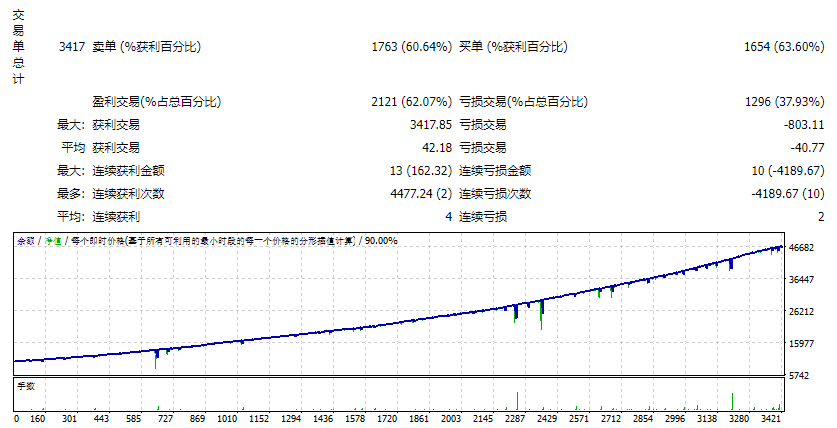Select the 连续亏损金额 label
The height and width of the screenshot is (428, 837).
495,171
